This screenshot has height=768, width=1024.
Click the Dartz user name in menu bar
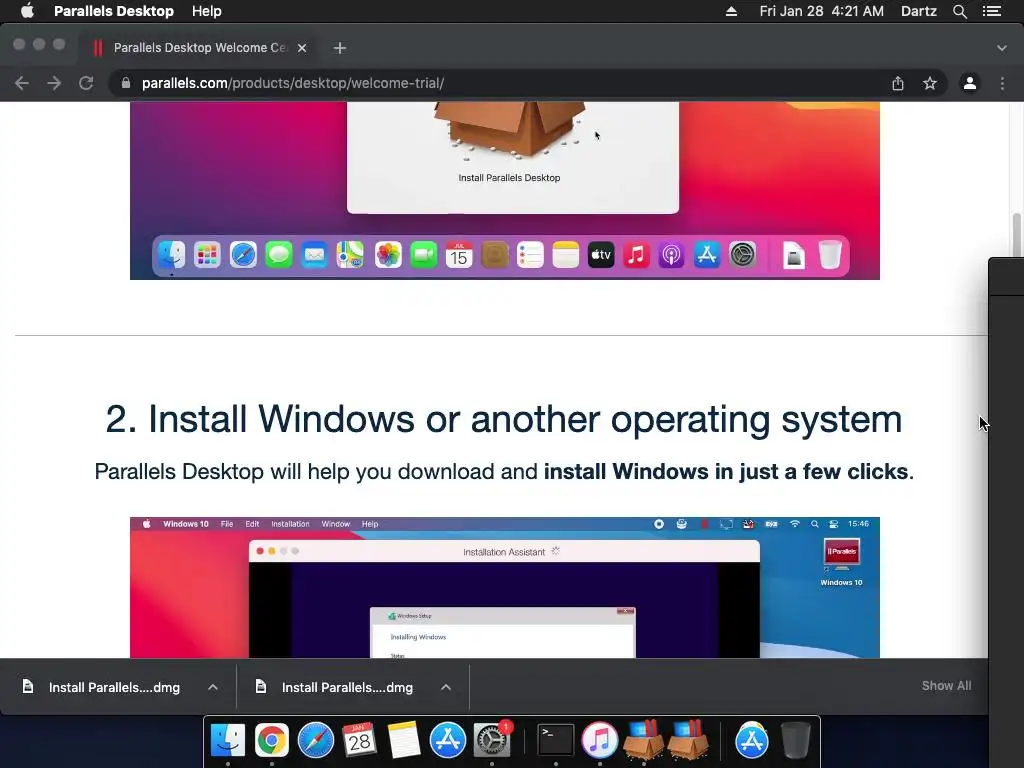918,11
